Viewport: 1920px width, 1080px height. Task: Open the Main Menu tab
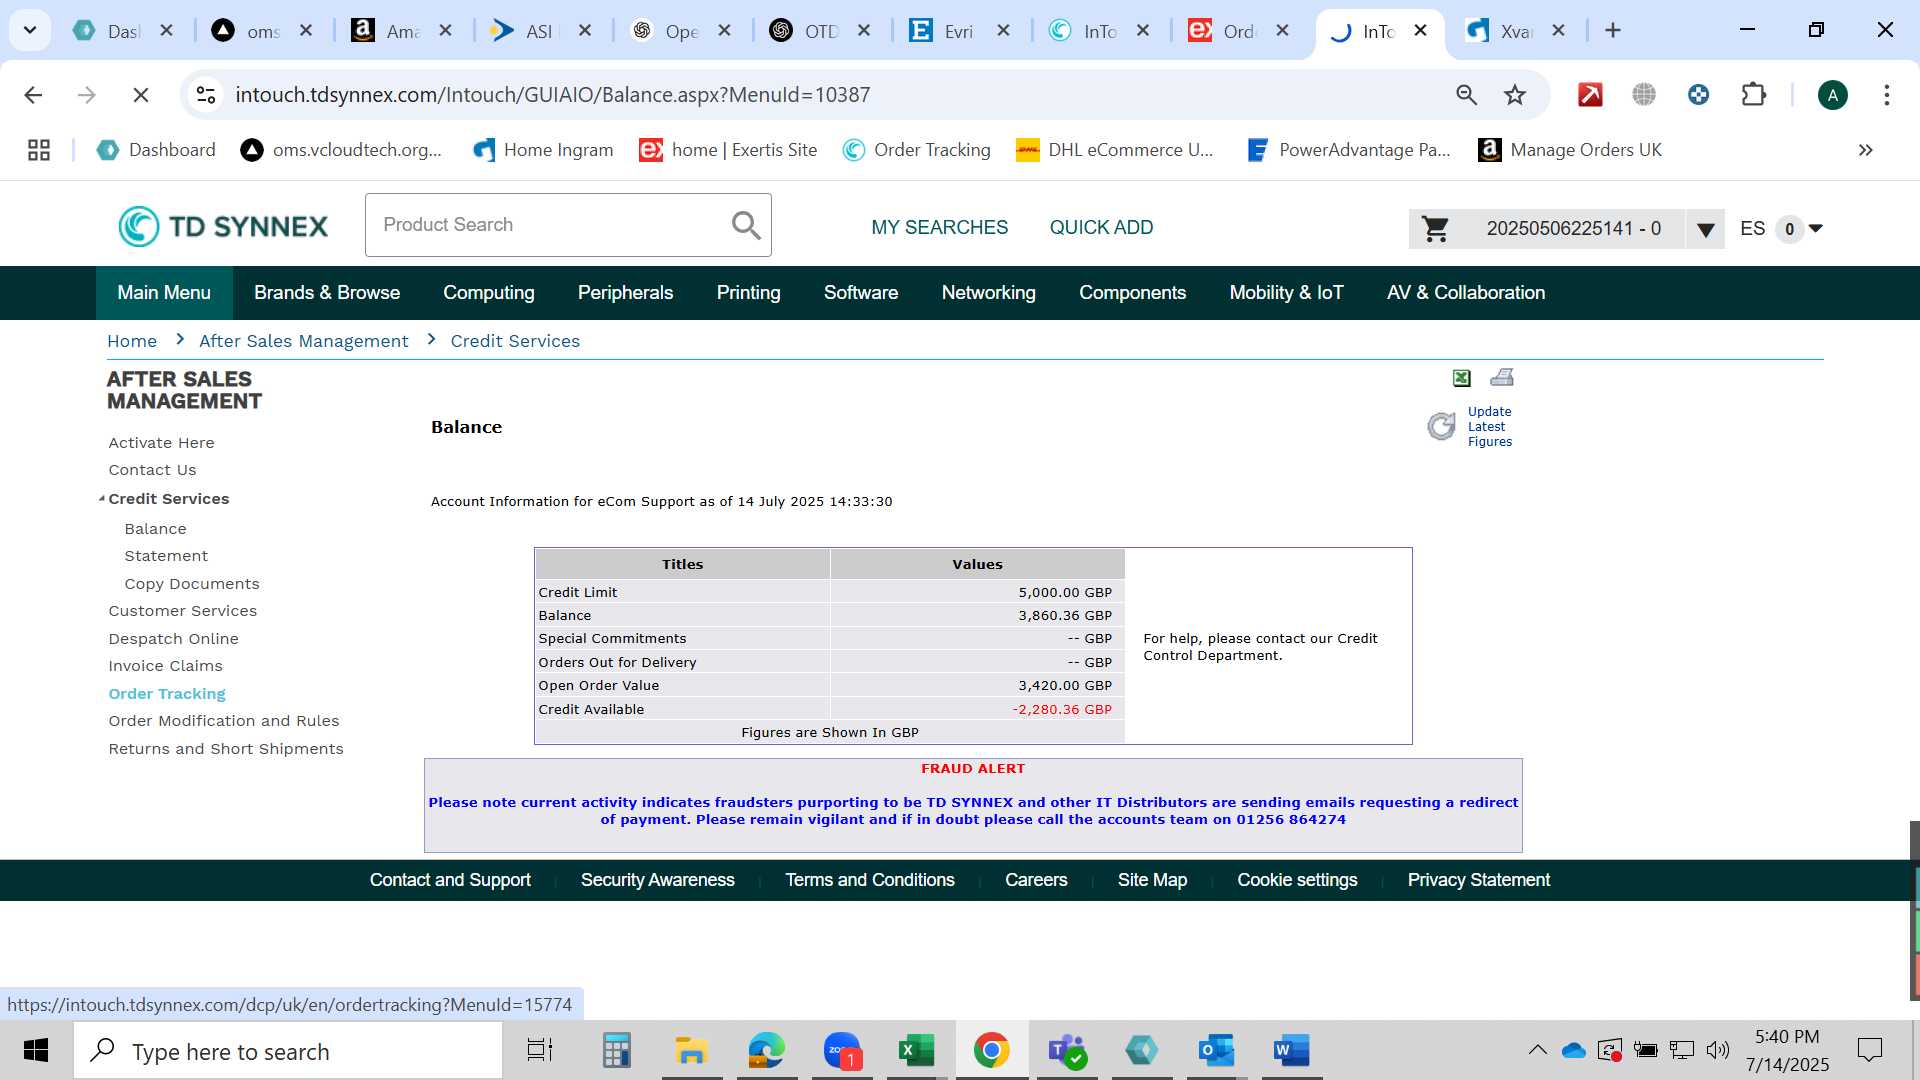164,293
